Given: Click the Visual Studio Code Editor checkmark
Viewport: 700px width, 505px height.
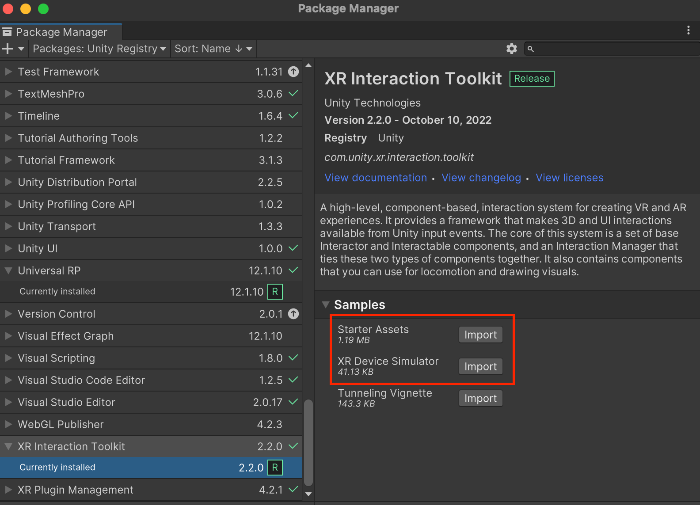Looking at the screenshot, I should pyautogui.click(x=293, y=380).
